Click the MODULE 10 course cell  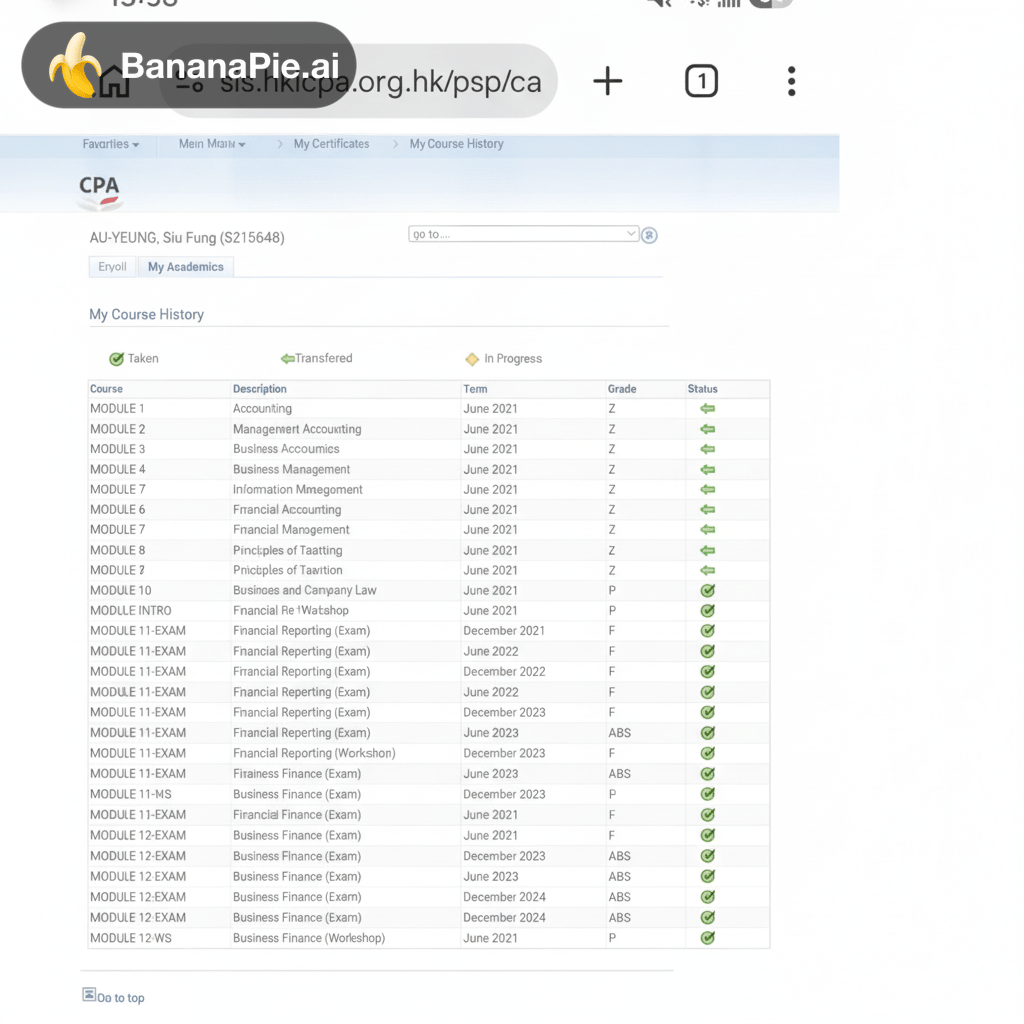121,590
